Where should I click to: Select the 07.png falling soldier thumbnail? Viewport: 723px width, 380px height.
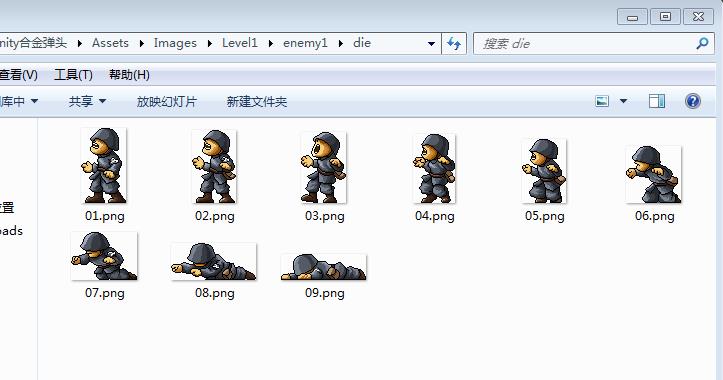pos(104,256)
